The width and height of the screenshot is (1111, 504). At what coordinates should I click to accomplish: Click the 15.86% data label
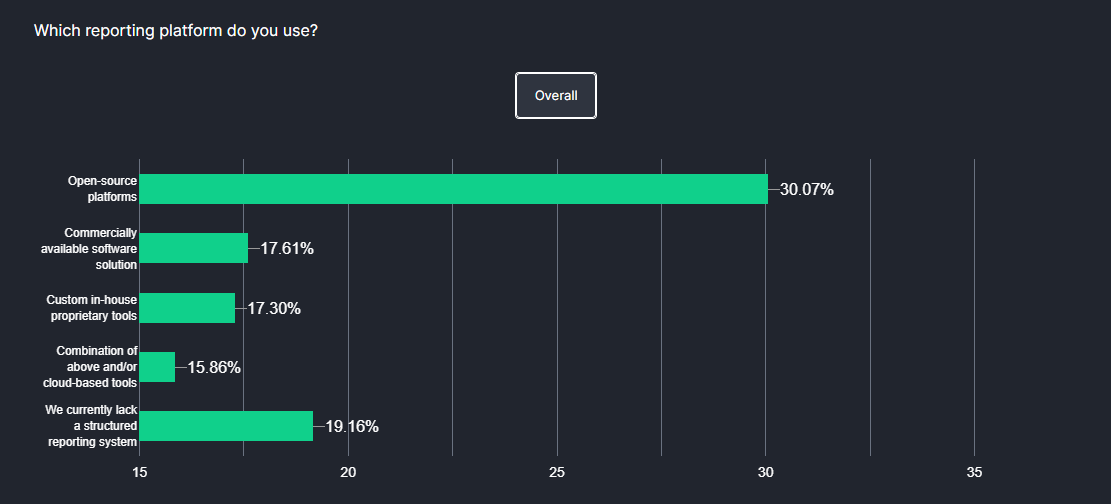[x=214, y=368]
